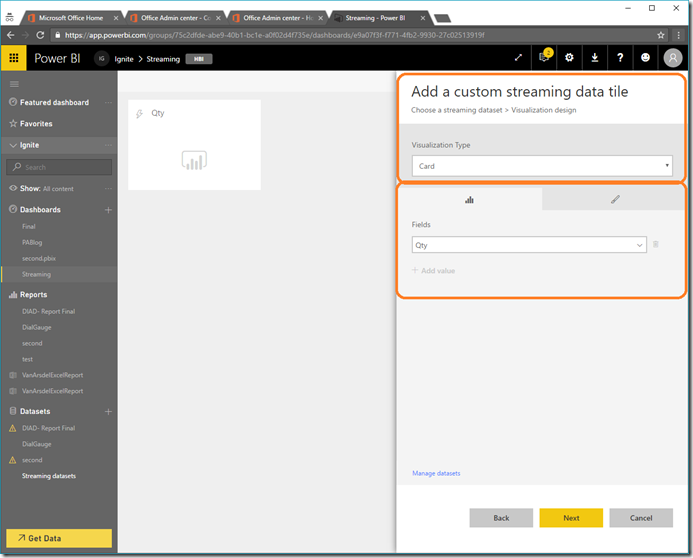Click the feedback smiley icon
The height and width of the screenshot is (558, 693).
click(x=645, y=58)
